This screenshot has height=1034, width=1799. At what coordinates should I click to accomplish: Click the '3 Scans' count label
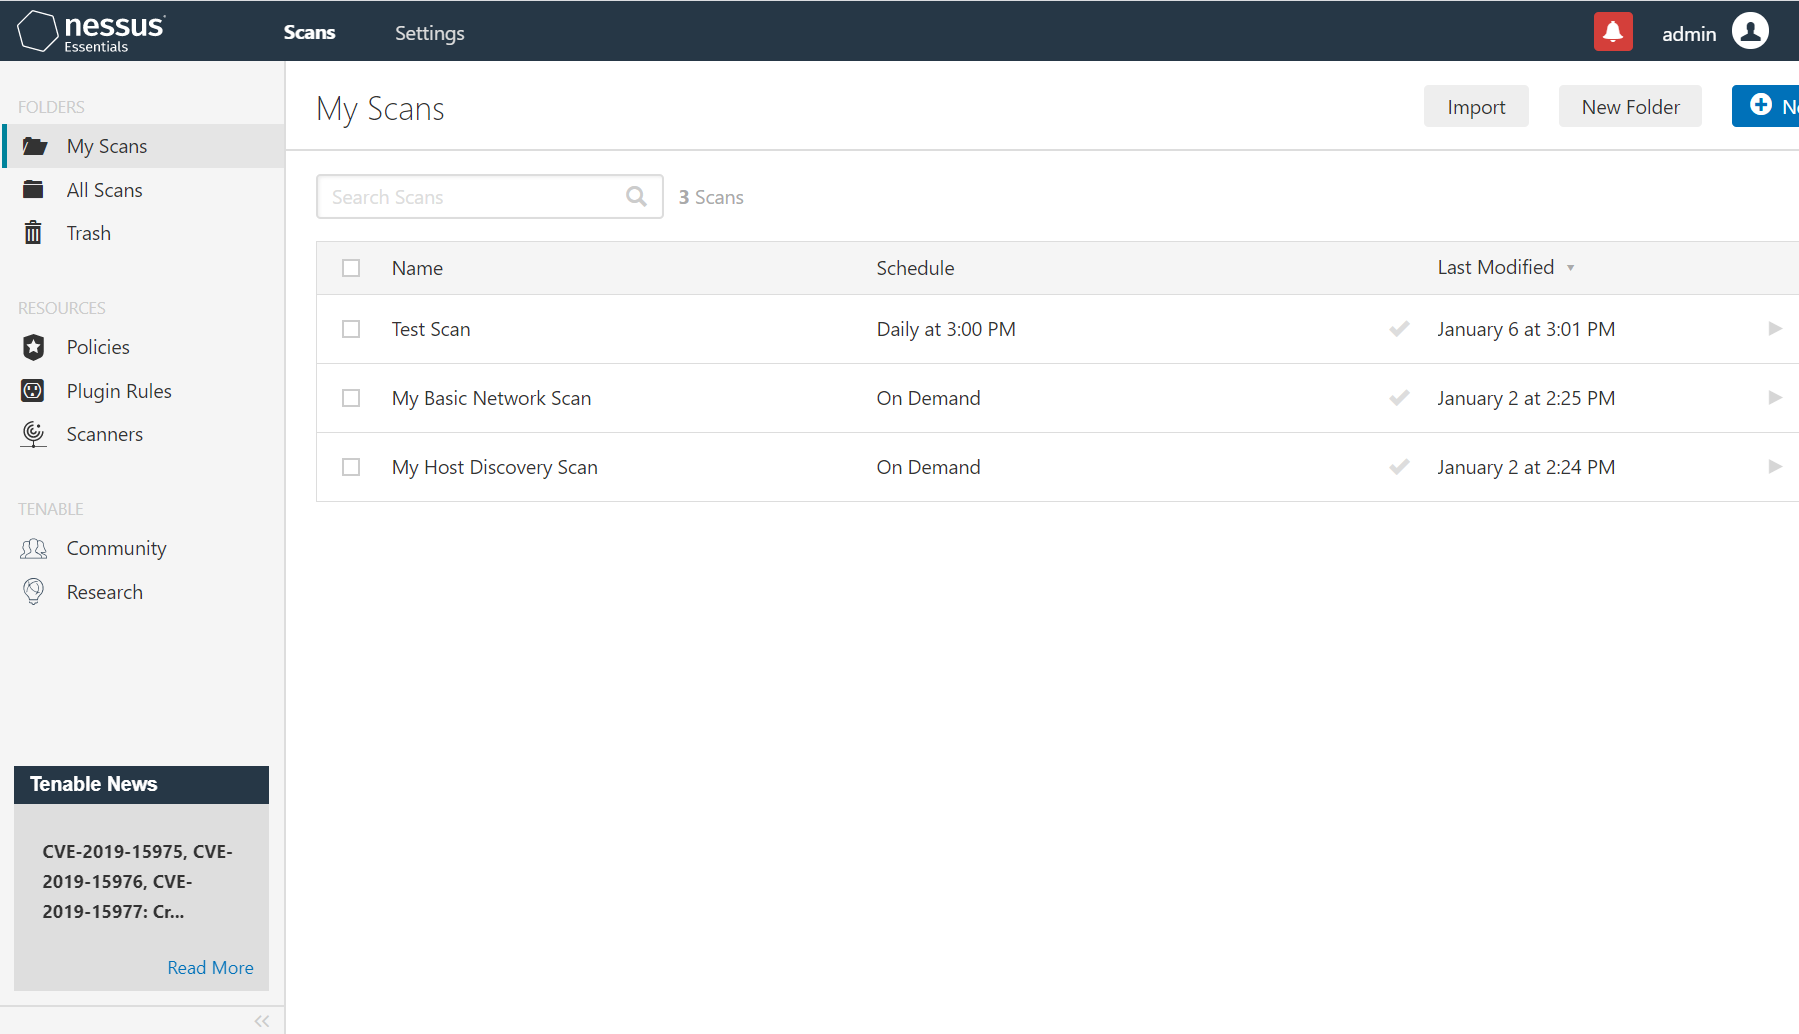tap(711, 197)
